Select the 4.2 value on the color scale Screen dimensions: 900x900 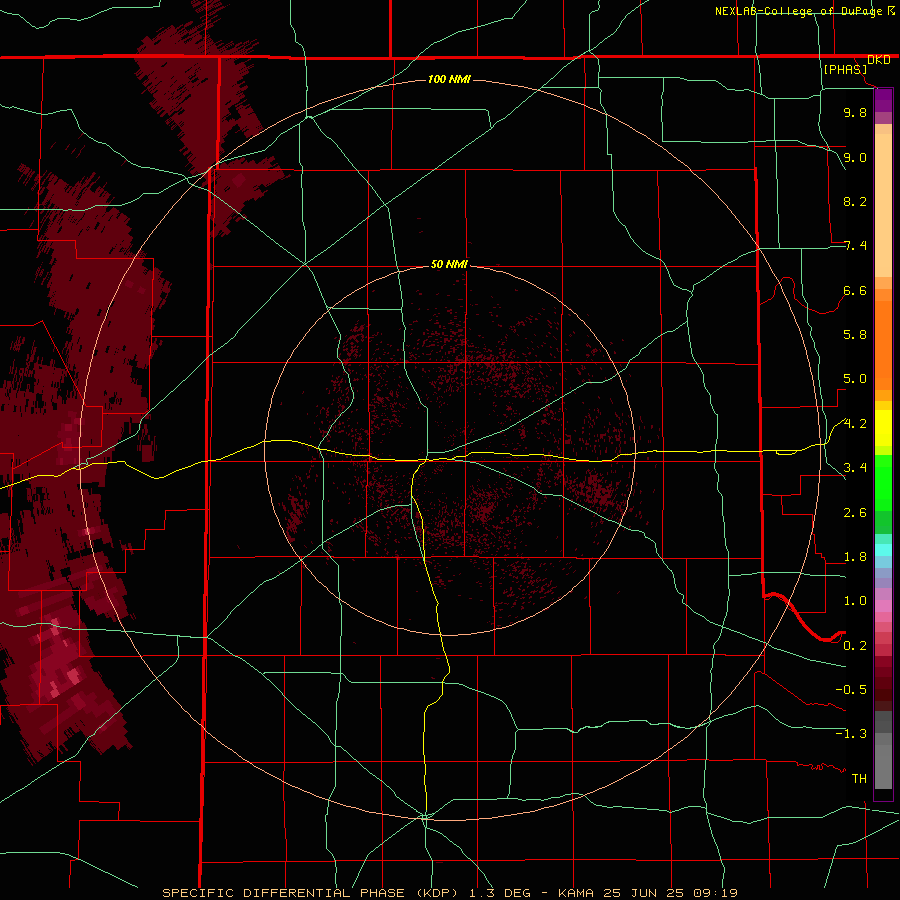click(x=855, y=424)
